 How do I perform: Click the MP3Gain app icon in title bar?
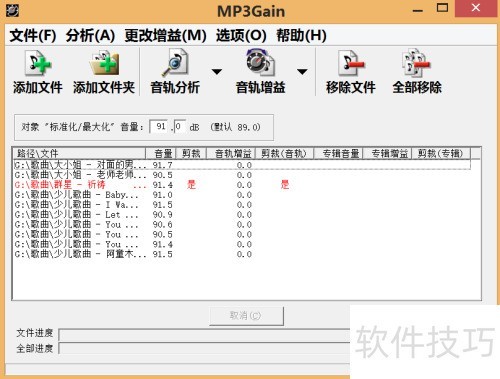[12, 11]
